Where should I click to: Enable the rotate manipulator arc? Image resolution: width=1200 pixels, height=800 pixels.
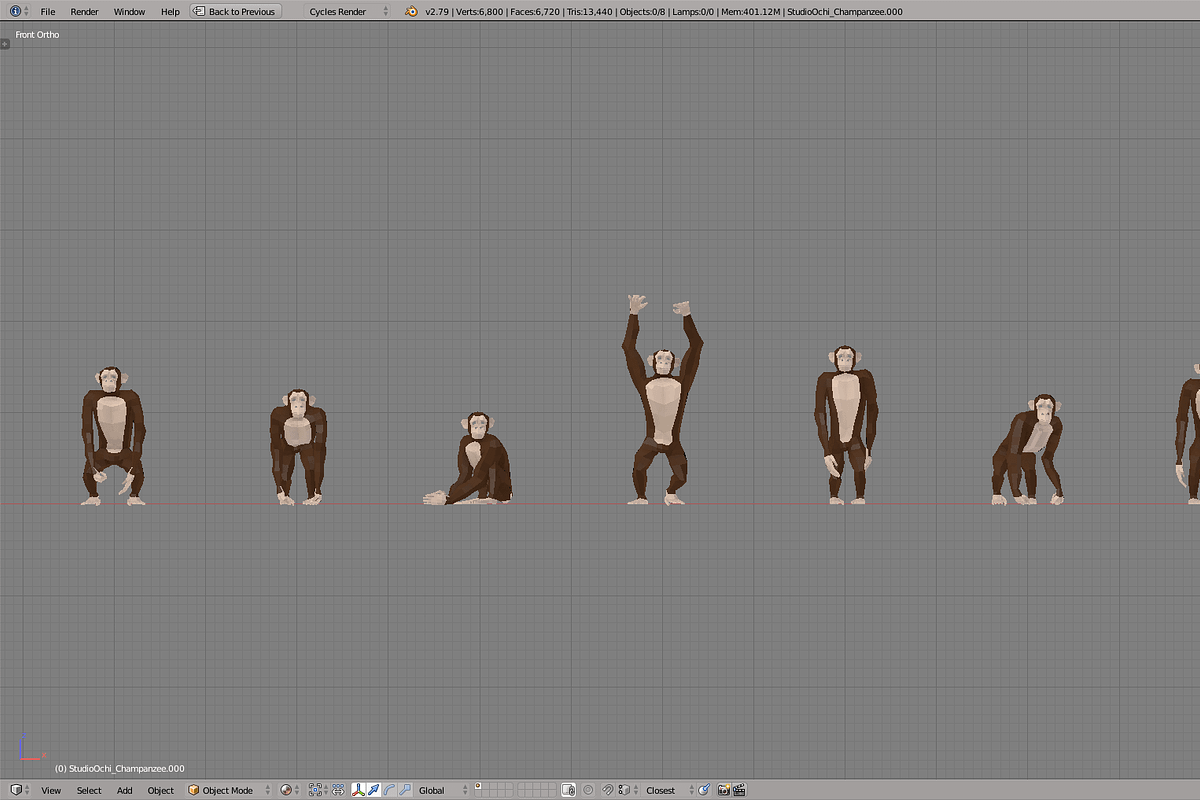pos(389,790)
